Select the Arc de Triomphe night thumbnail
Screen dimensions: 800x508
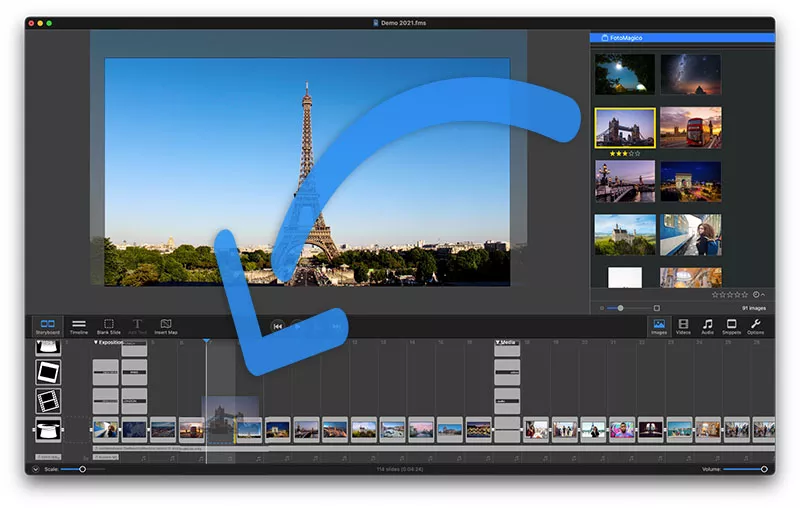pyautogui.click(x=691, y=182)
